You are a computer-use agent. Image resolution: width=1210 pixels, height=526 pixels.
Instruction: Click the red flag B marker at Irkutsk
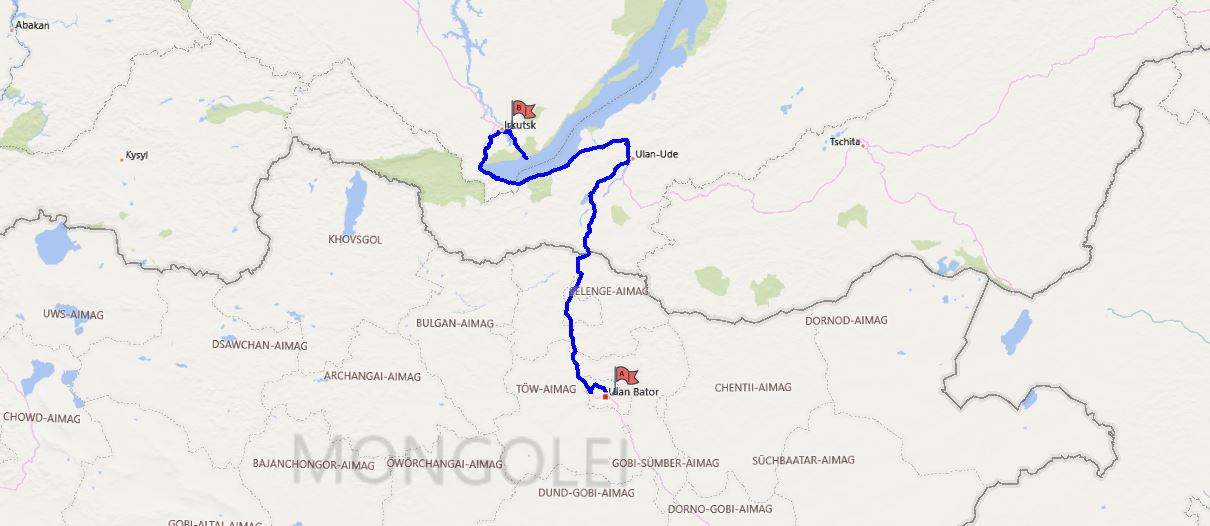tap(522, 110)
